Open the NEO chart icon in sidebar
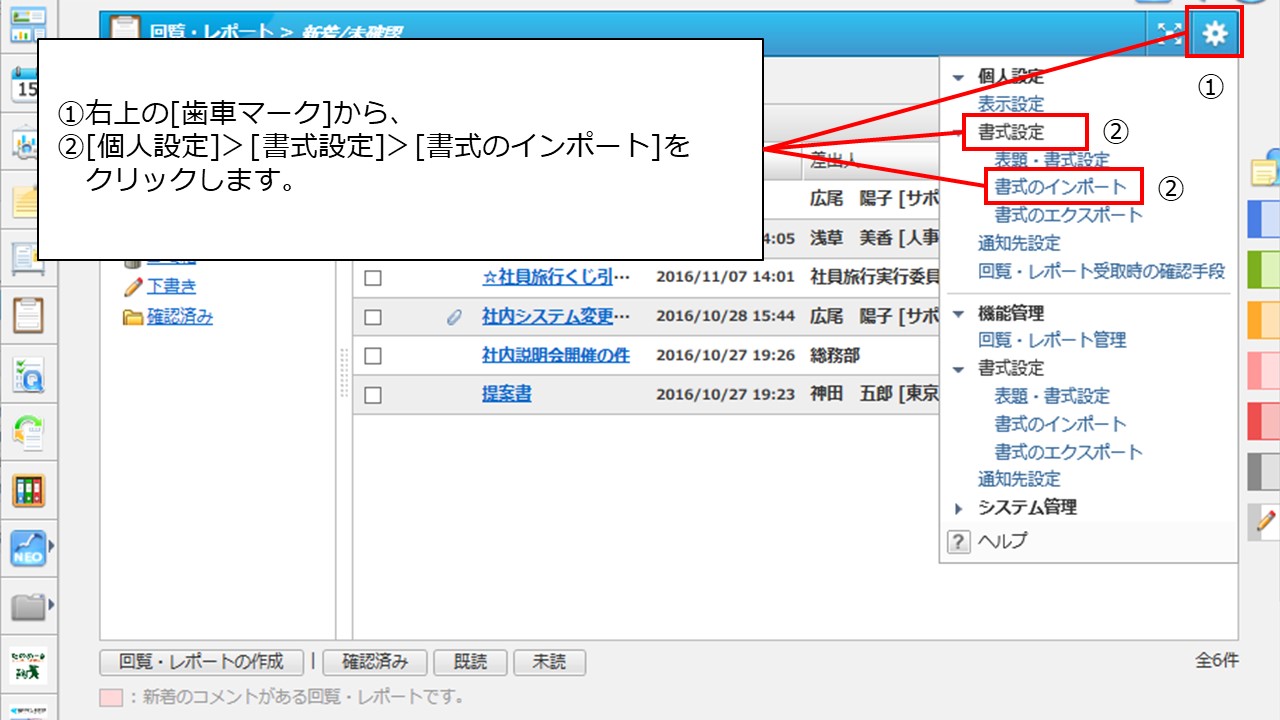 [x=28, y=547]
